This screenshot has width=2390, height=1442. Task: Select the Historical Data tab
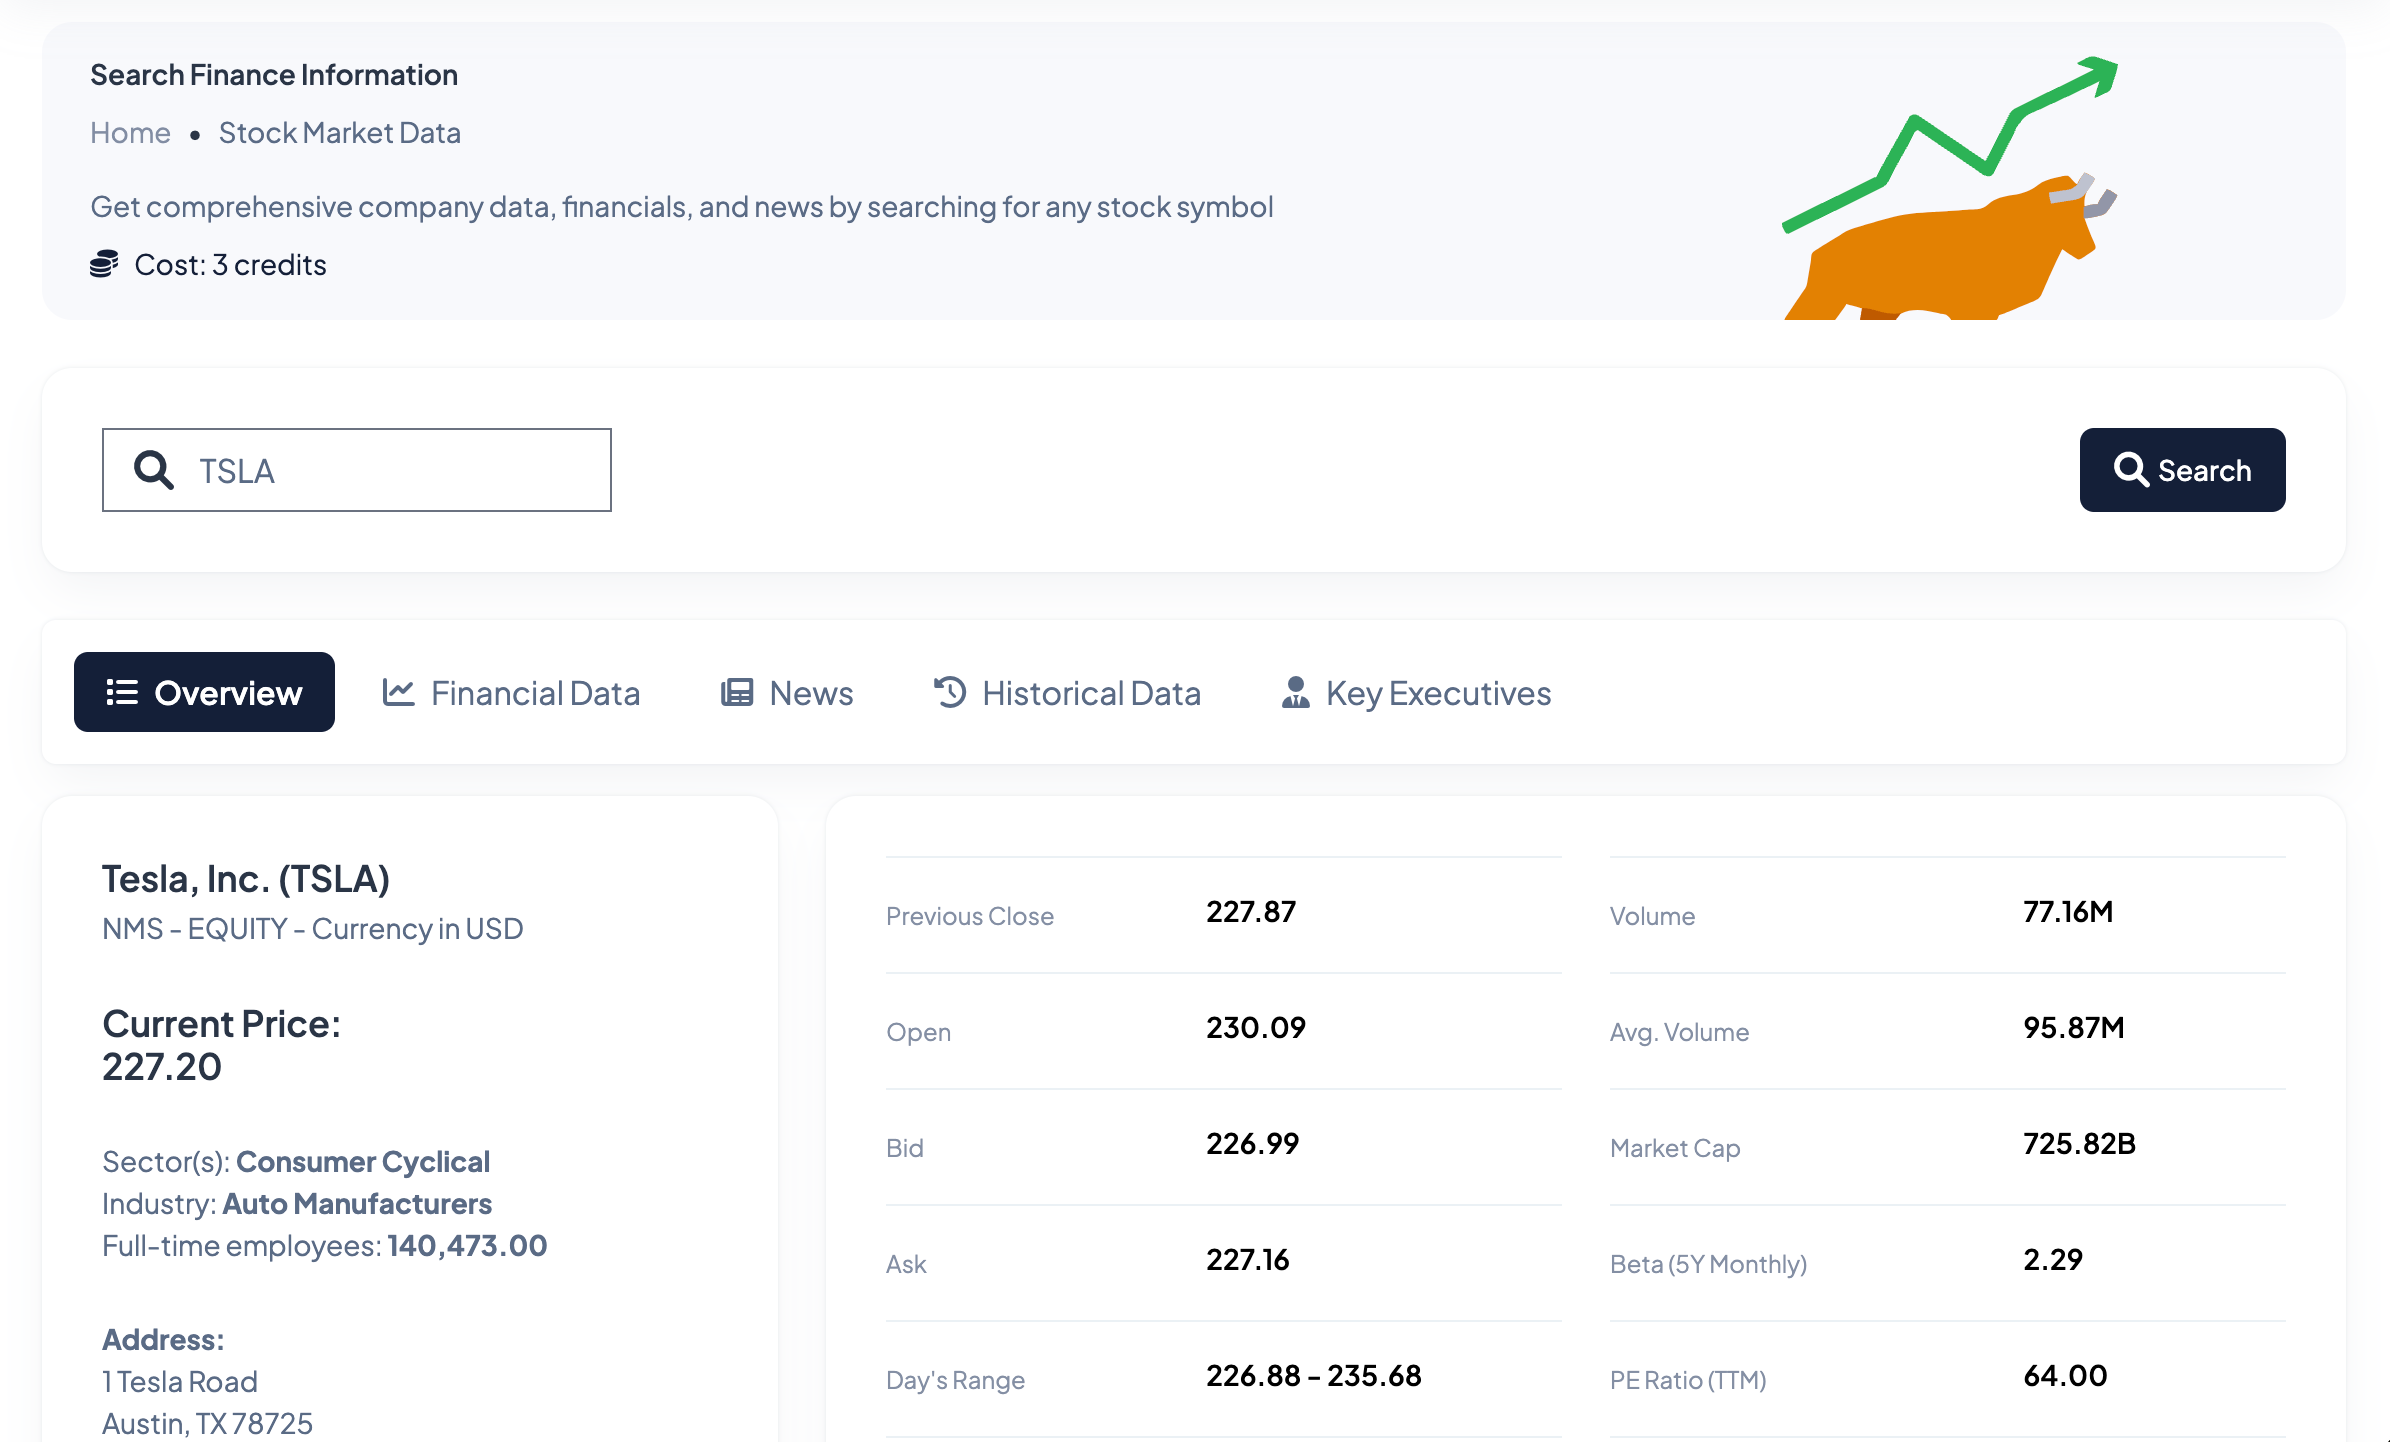1067,692
